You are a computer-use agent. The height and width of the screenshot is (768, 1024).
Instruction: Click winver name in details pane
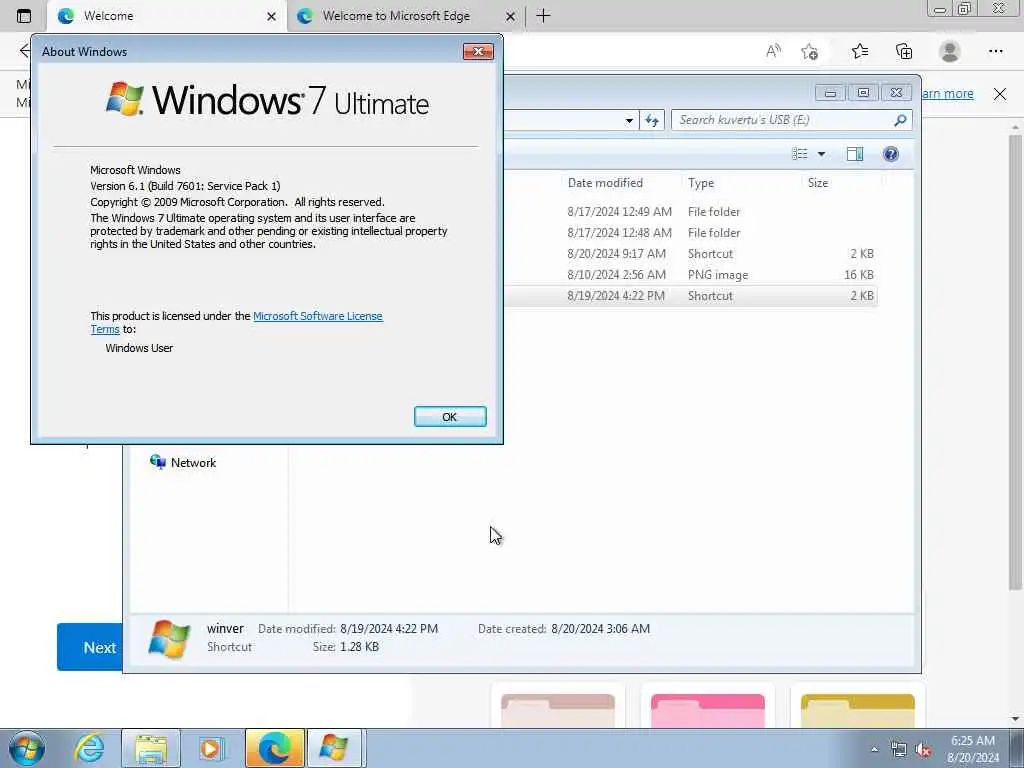click(x=225, y=628)
